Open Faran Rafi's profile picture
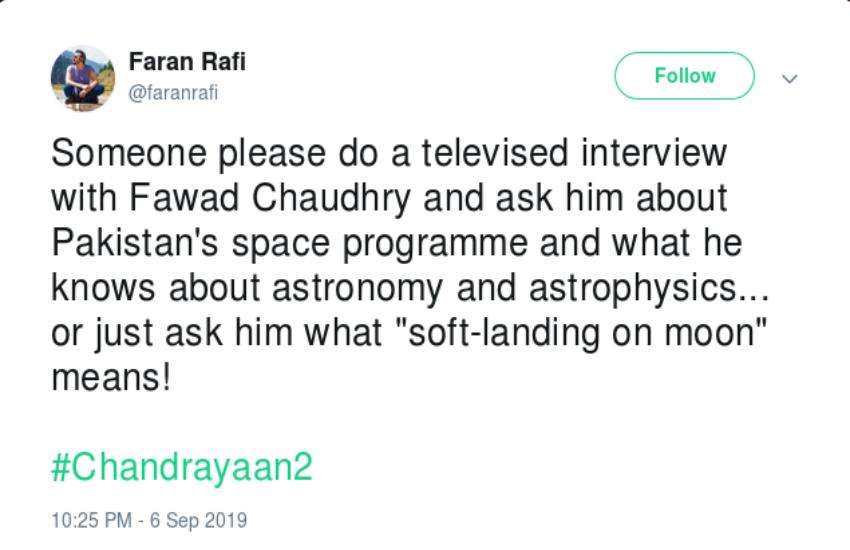Screen dimensions: 850x550 tap(83, 78)
